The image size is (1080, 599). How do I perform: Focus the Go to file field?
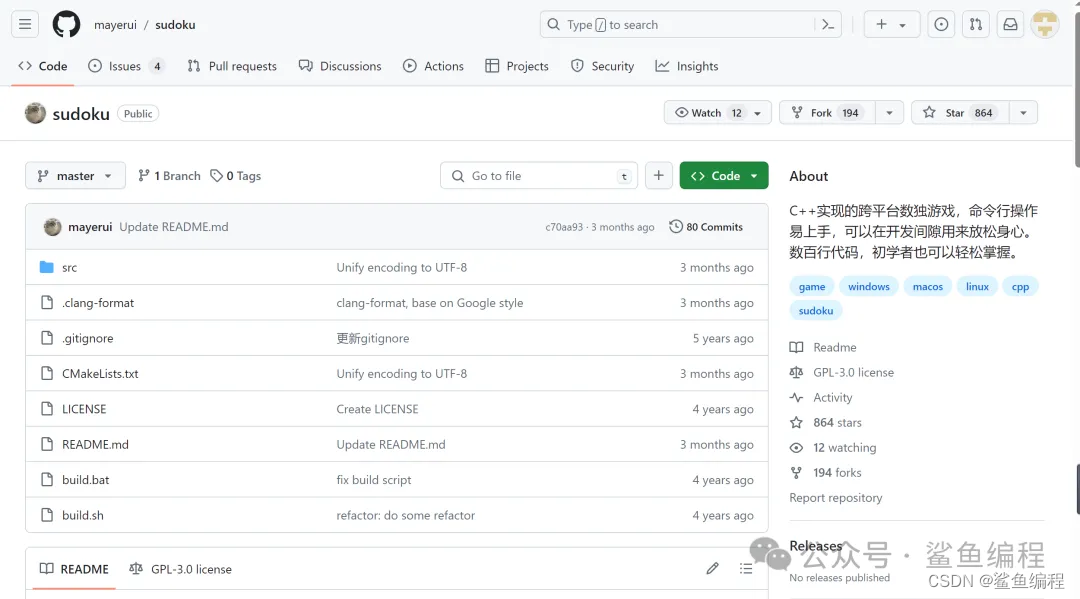[539, 176]
